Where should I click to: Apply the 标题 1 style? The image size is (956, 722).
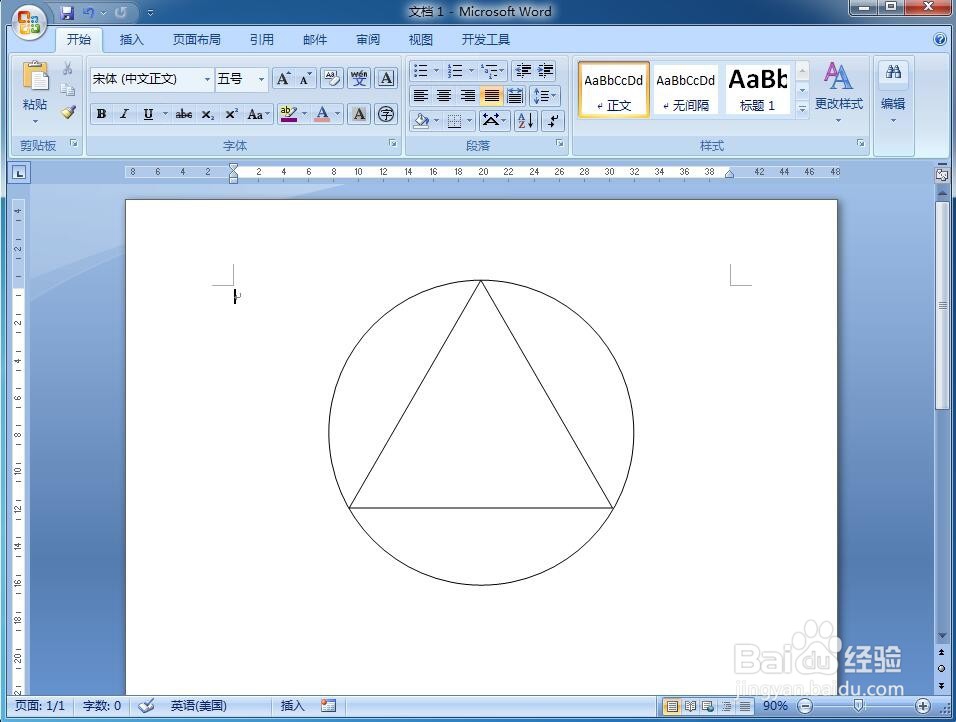click(x=758, y=90)
